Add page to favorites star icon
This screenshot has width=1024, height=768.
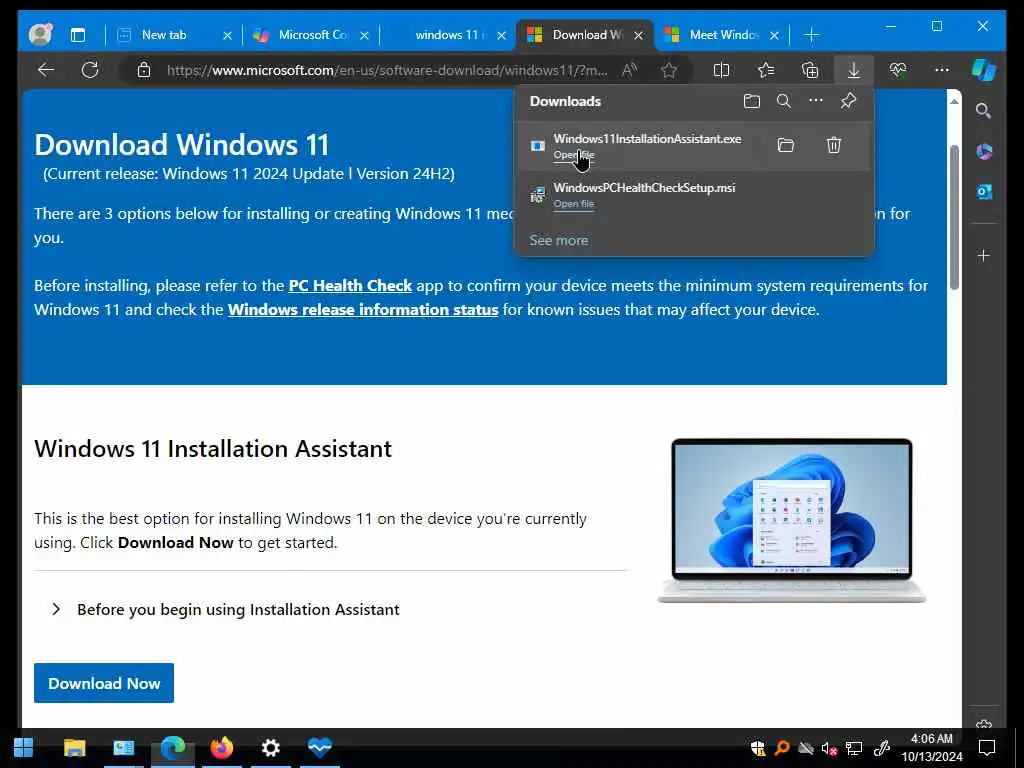coord(669,70)
